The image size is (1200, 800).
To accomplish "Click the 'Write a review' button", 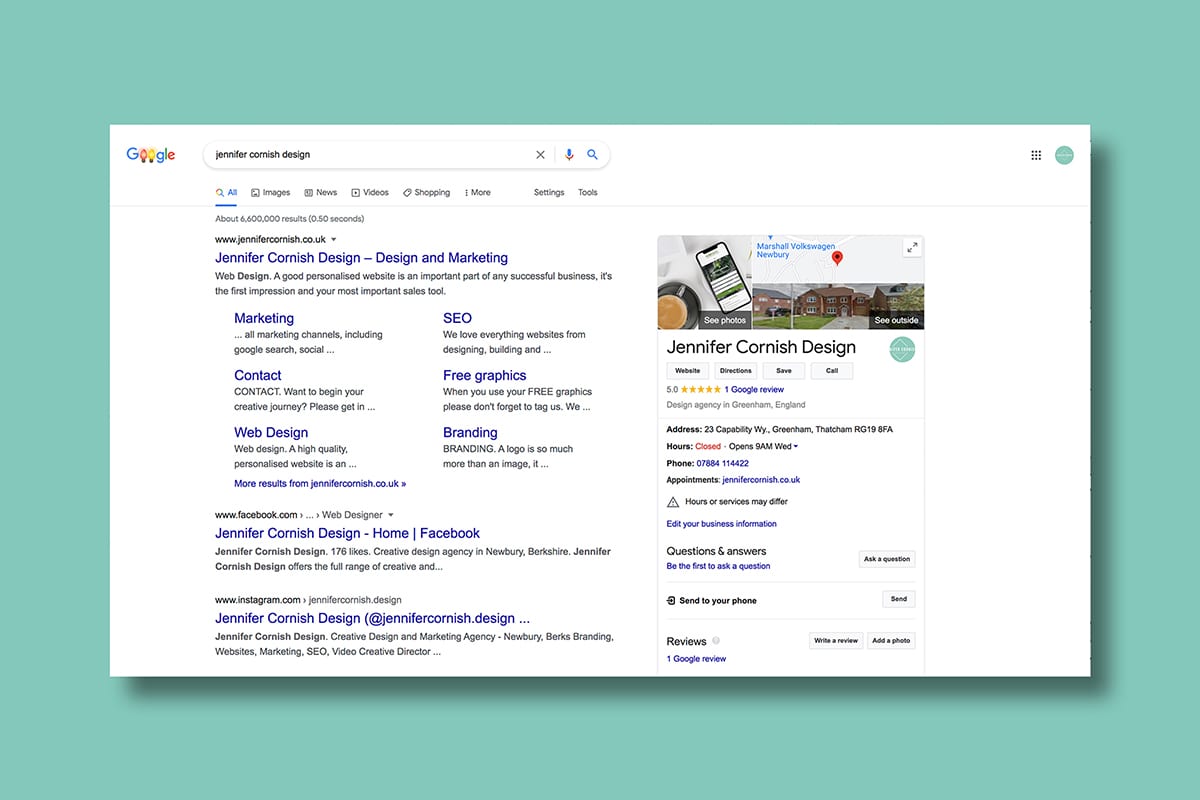I will tap(836, 641).
